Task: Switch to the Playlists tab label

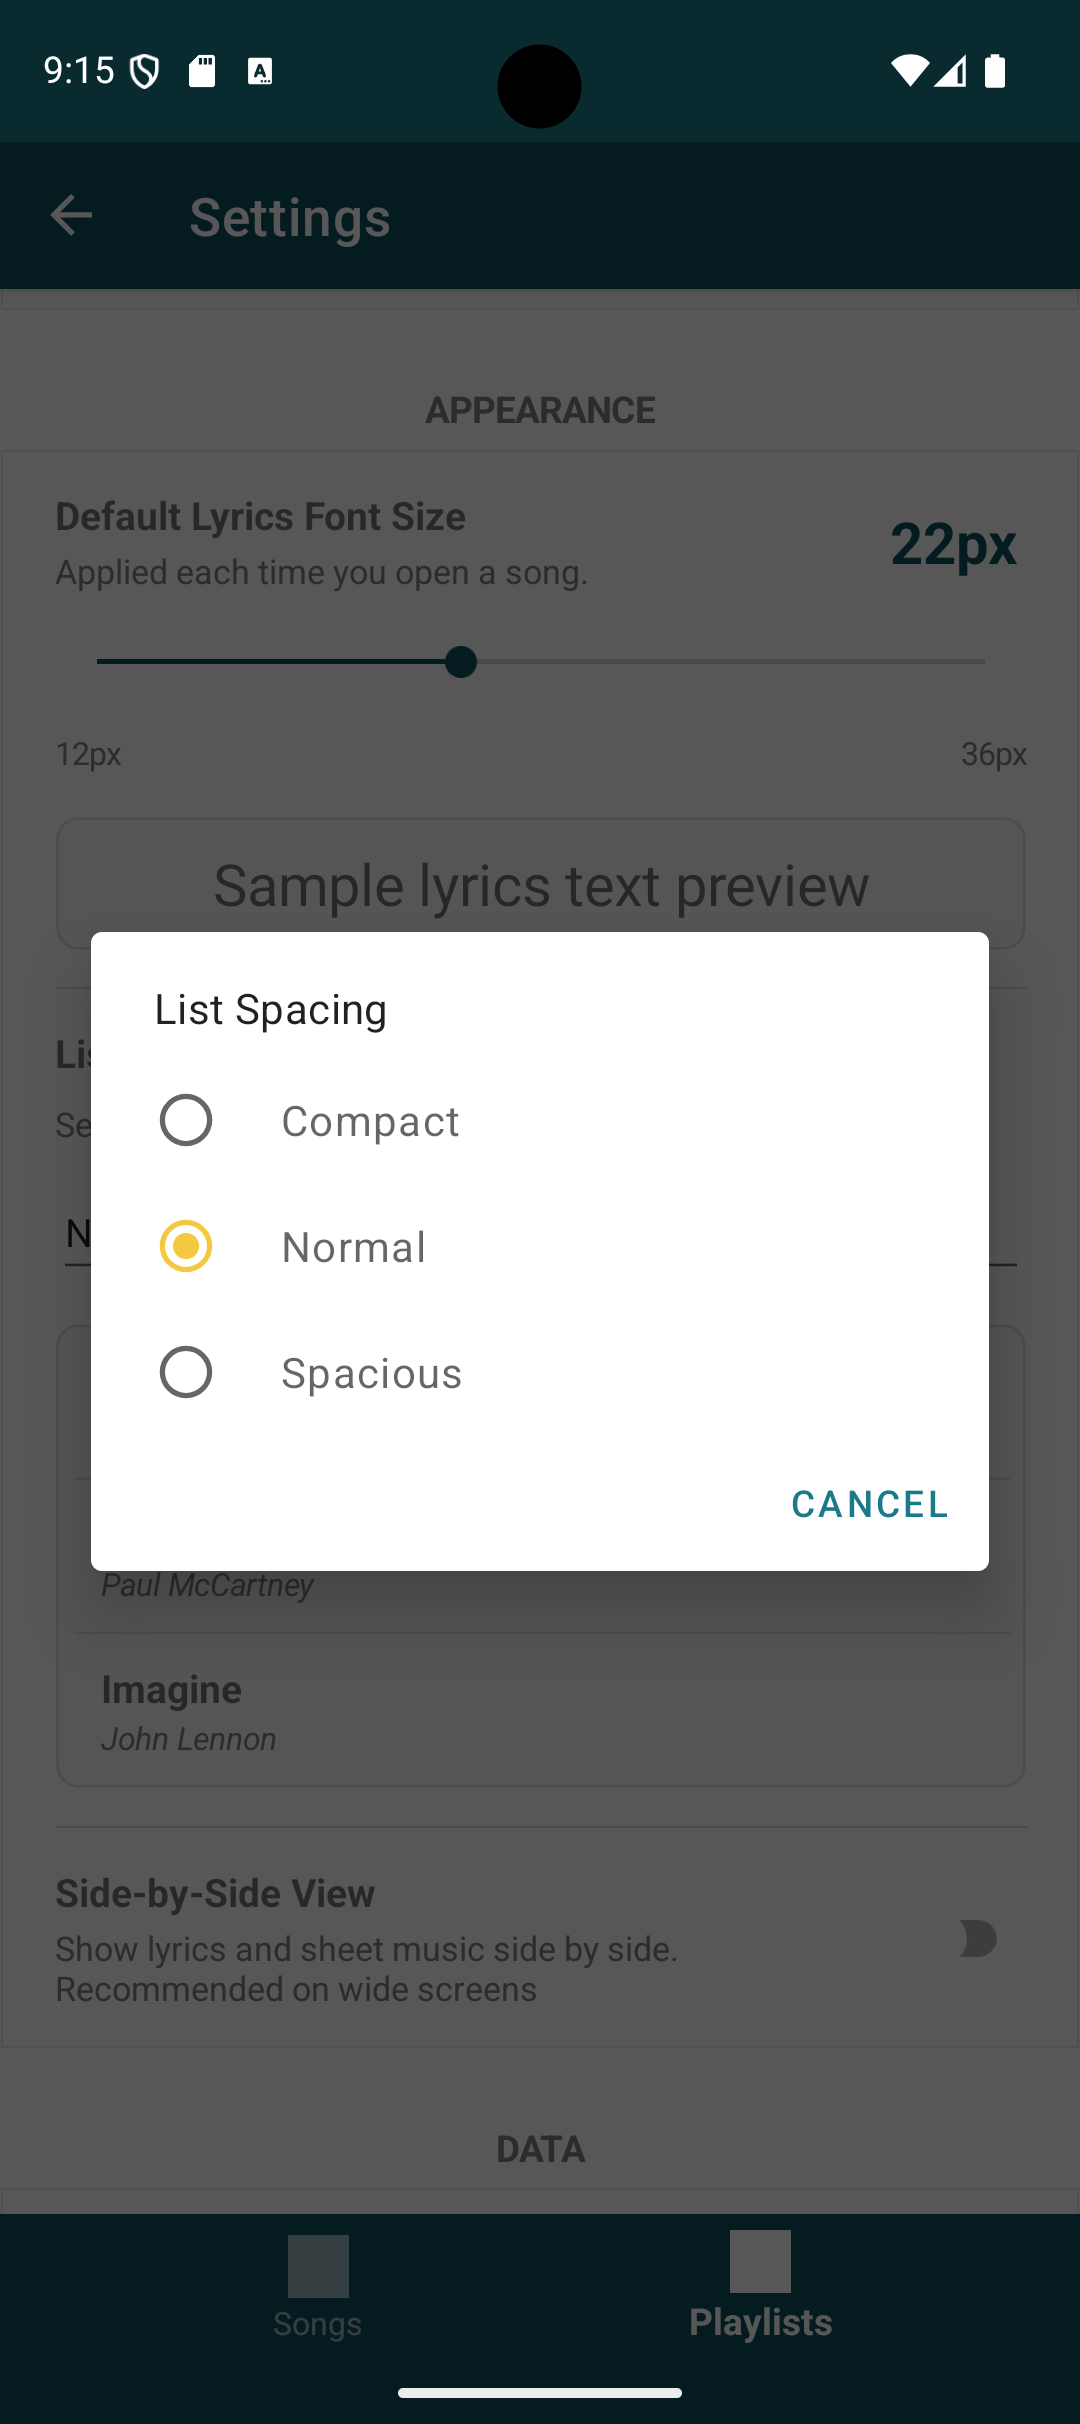Action: [x=760, y=2322]
